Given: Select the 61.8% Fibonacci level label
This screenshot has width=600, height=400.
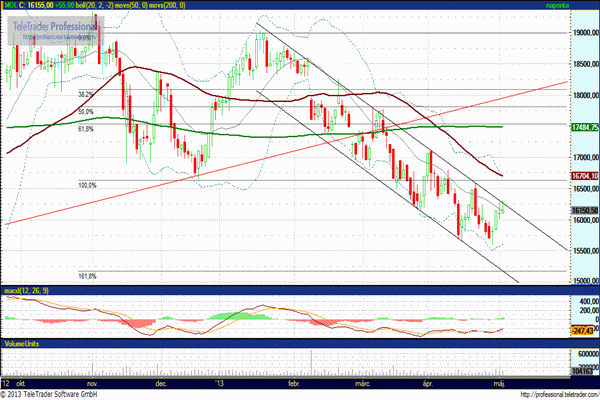Looking at the screenshot, I should click(x=86, y=129).
